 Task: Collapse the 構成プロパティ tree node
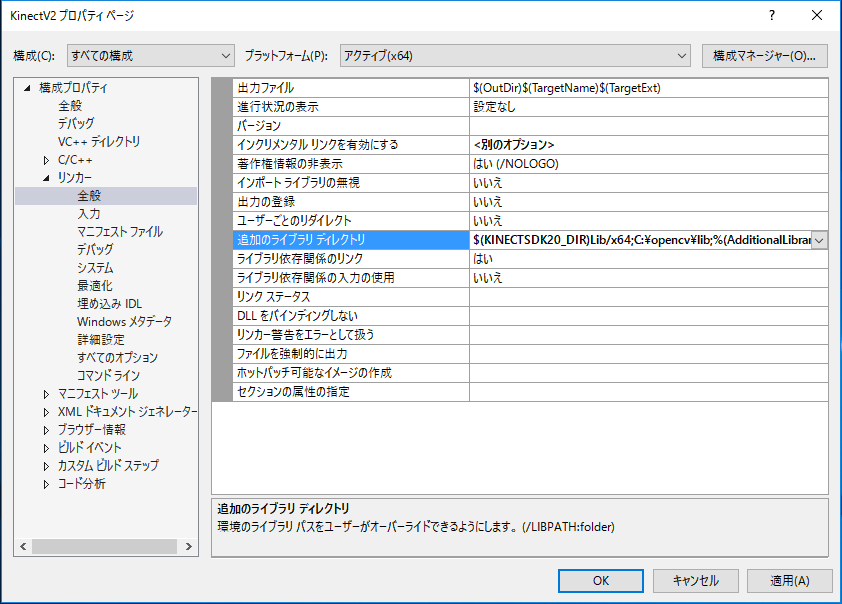(x=27, y=88)
